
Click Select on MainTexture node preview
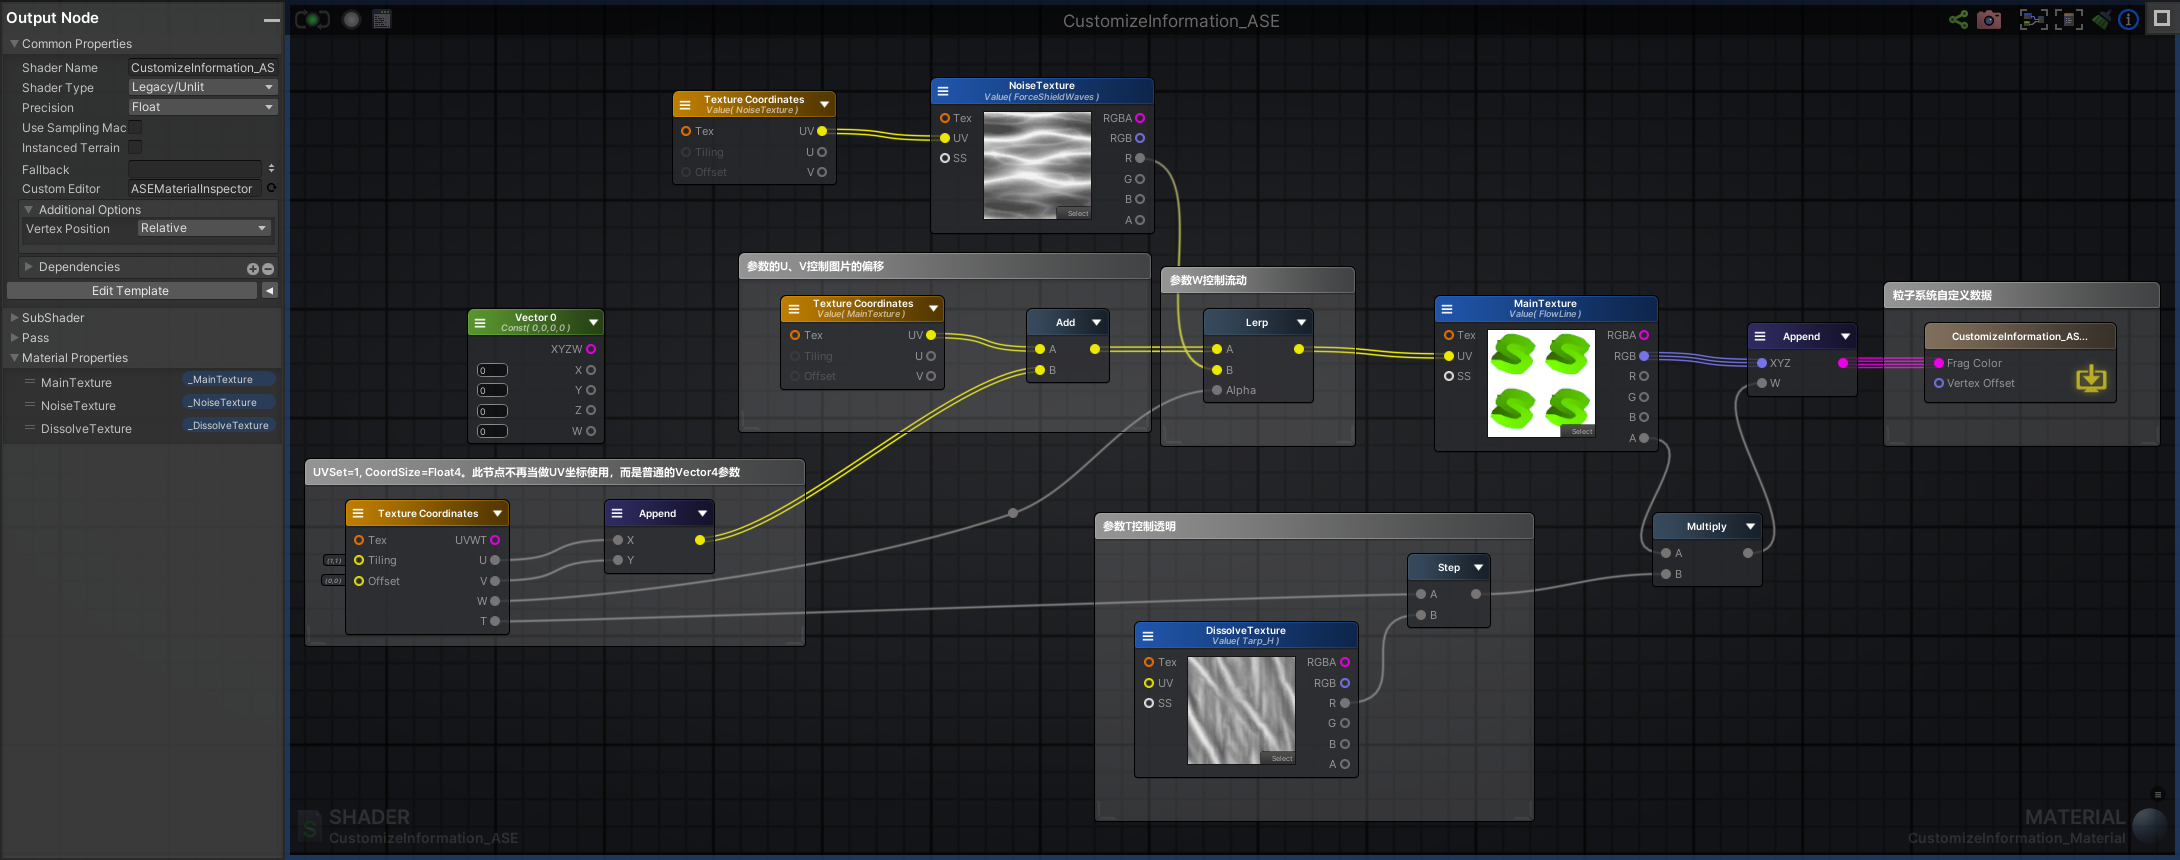pos(1580,431)
